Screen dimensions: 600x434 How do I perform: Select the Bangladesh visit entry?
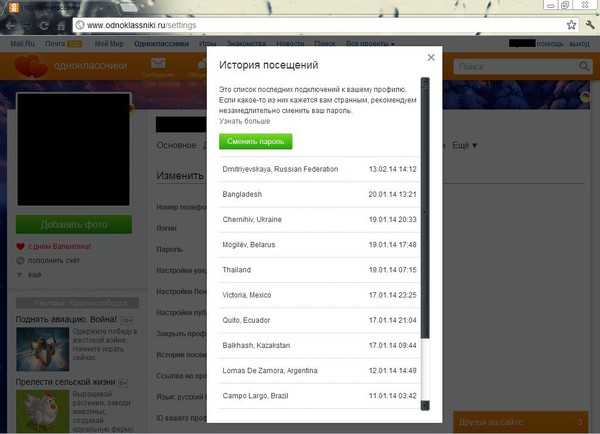point(319,194)
